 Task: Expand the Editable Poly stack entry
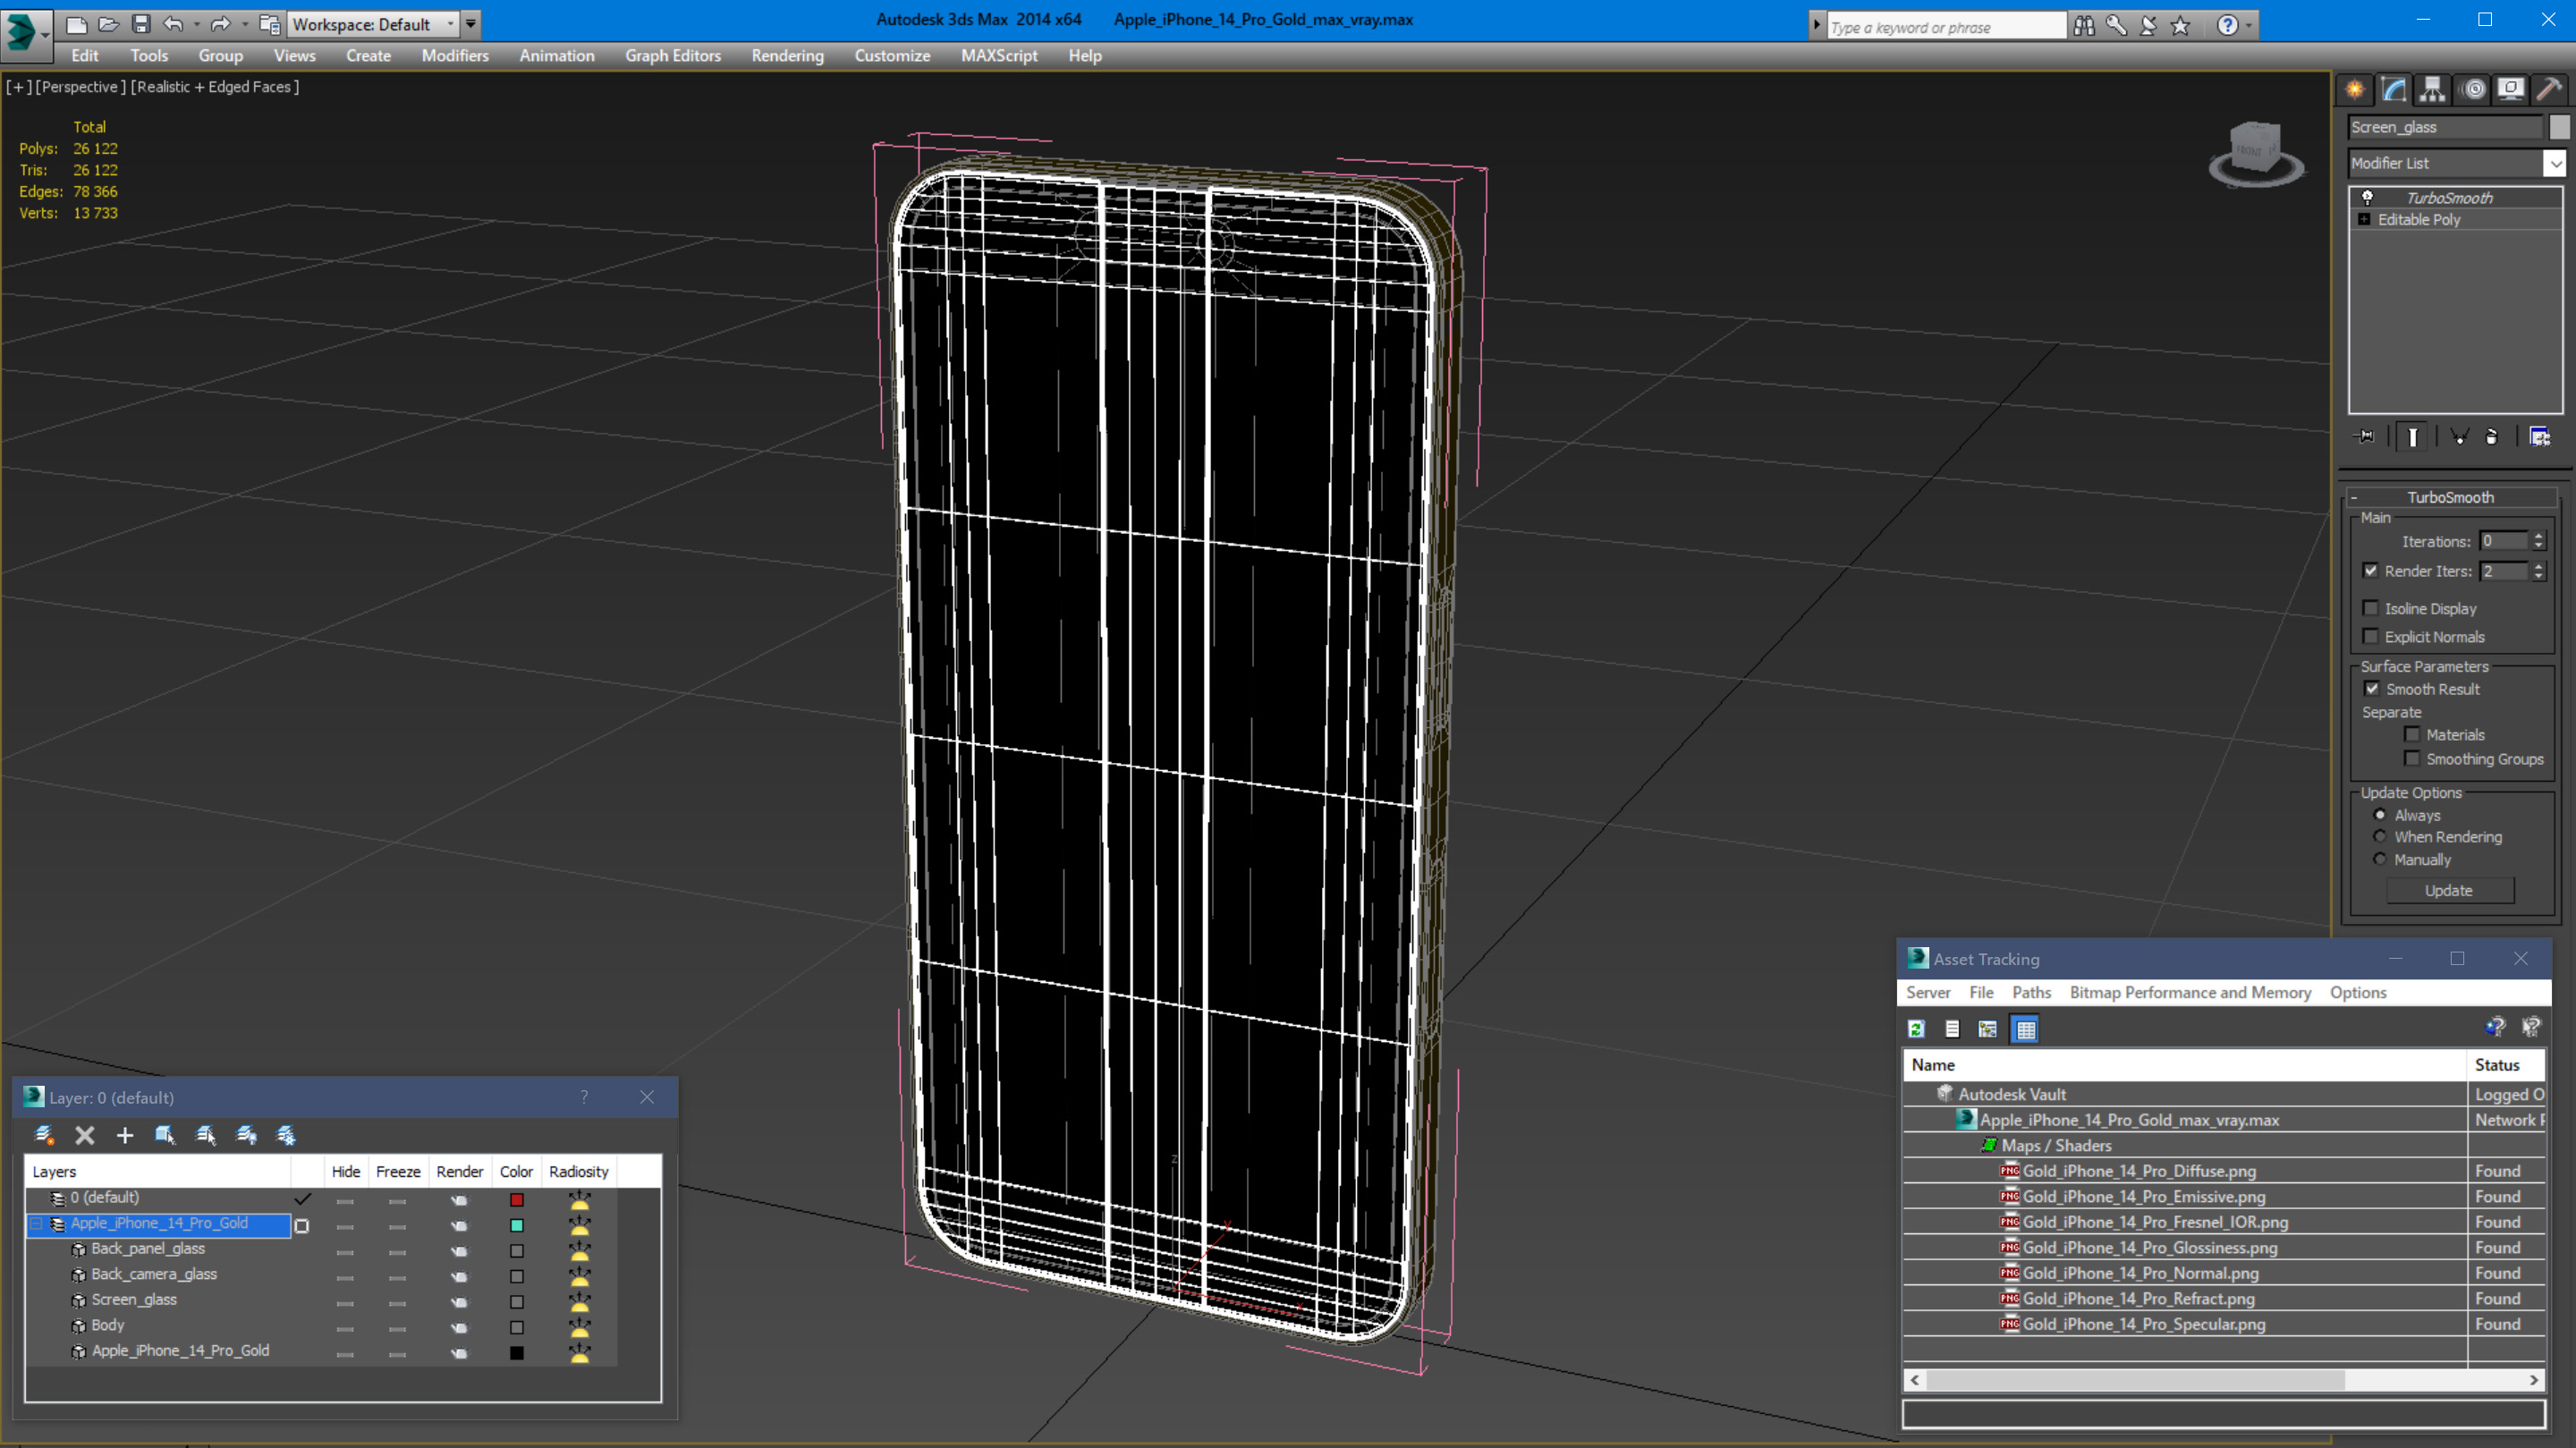pyautogui.click(x=2365, y=220)
